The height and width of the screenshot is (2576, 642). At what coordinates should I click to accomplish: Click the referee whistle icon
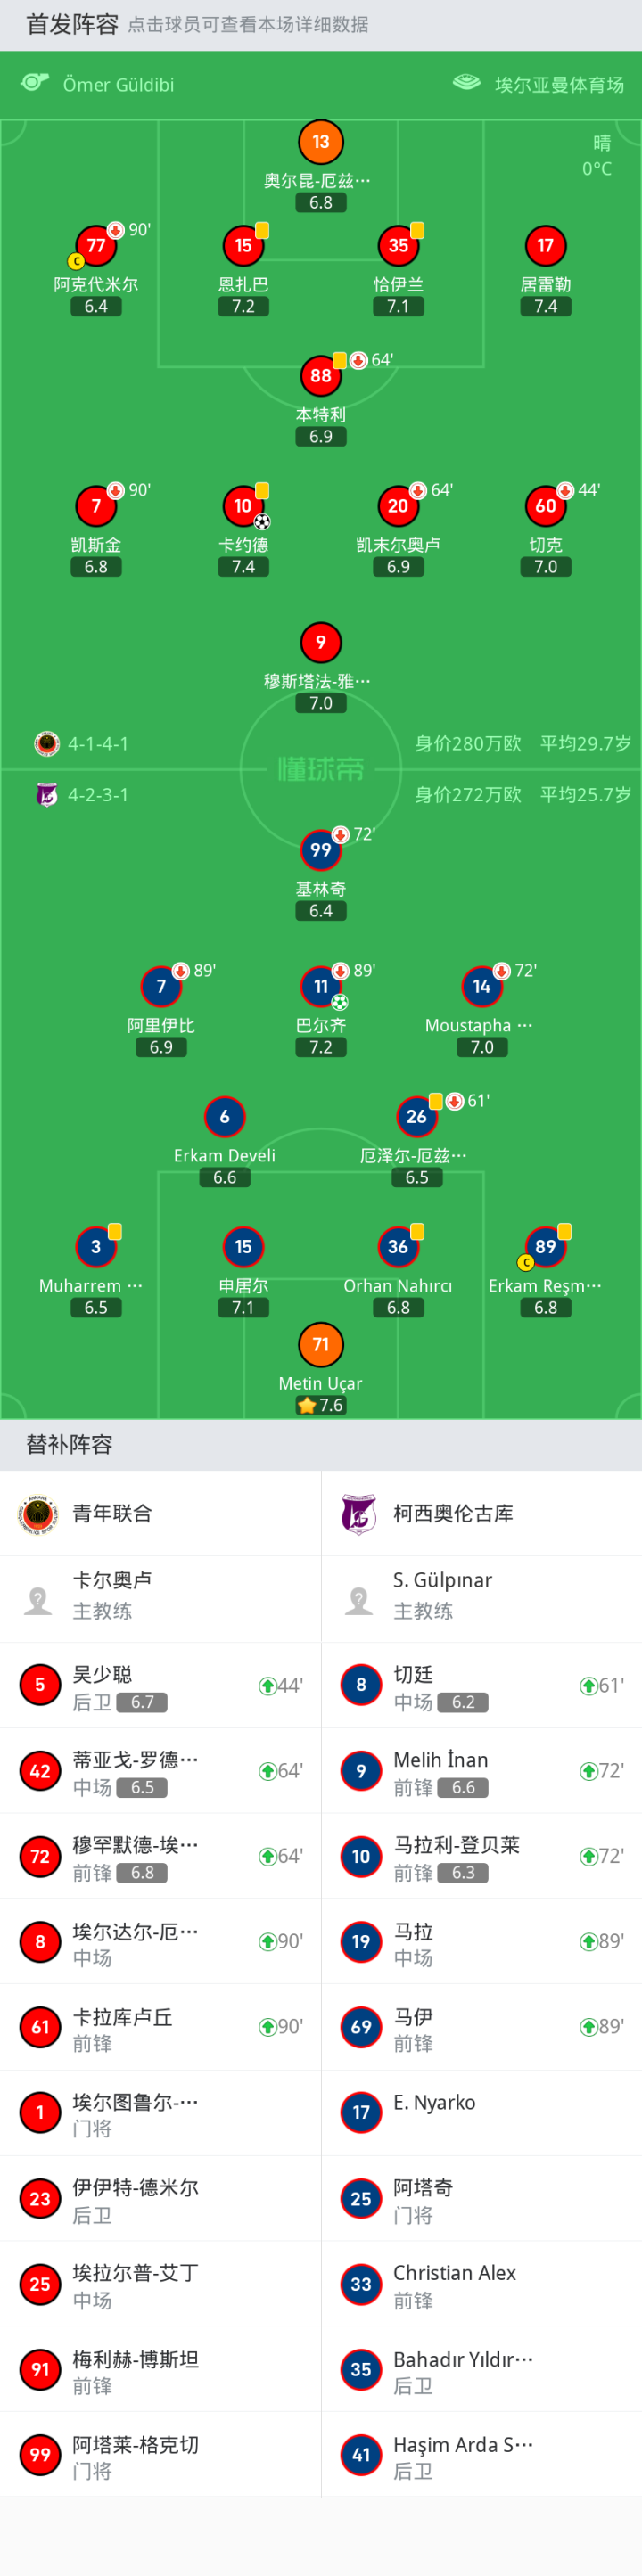pos(35,83)
